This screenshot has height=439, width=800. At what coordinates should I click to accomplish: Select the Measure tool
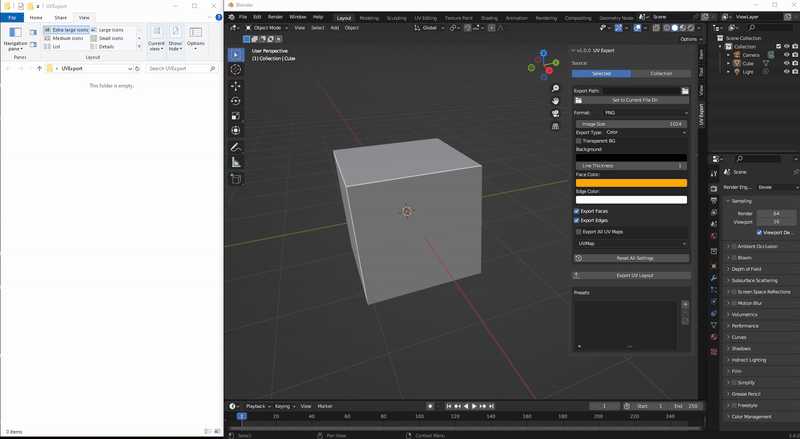pos(235,162)
